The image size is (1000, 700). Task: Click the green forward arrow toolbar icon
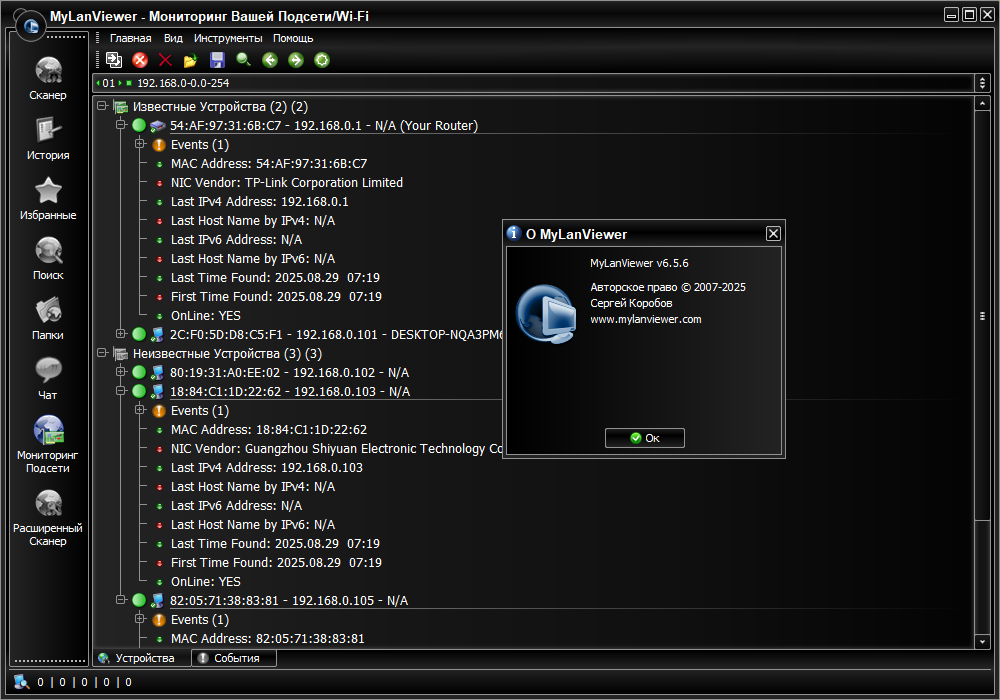296,60
